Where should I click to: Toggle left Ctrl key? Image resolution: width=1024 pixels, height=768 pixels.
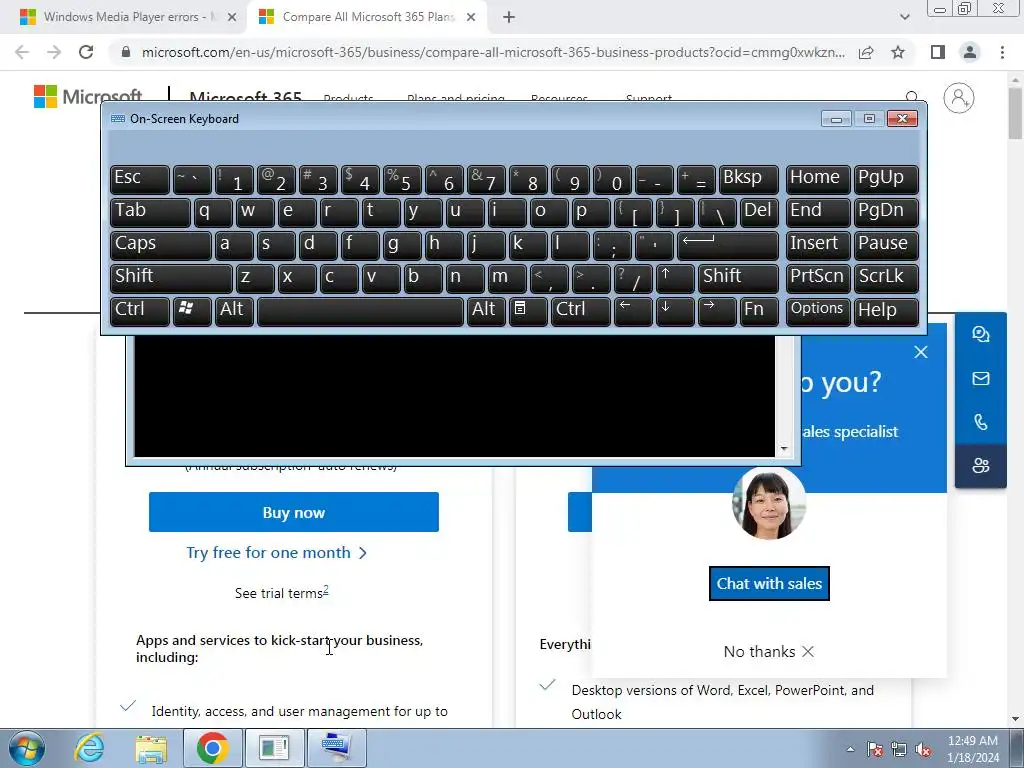(140, 311)
